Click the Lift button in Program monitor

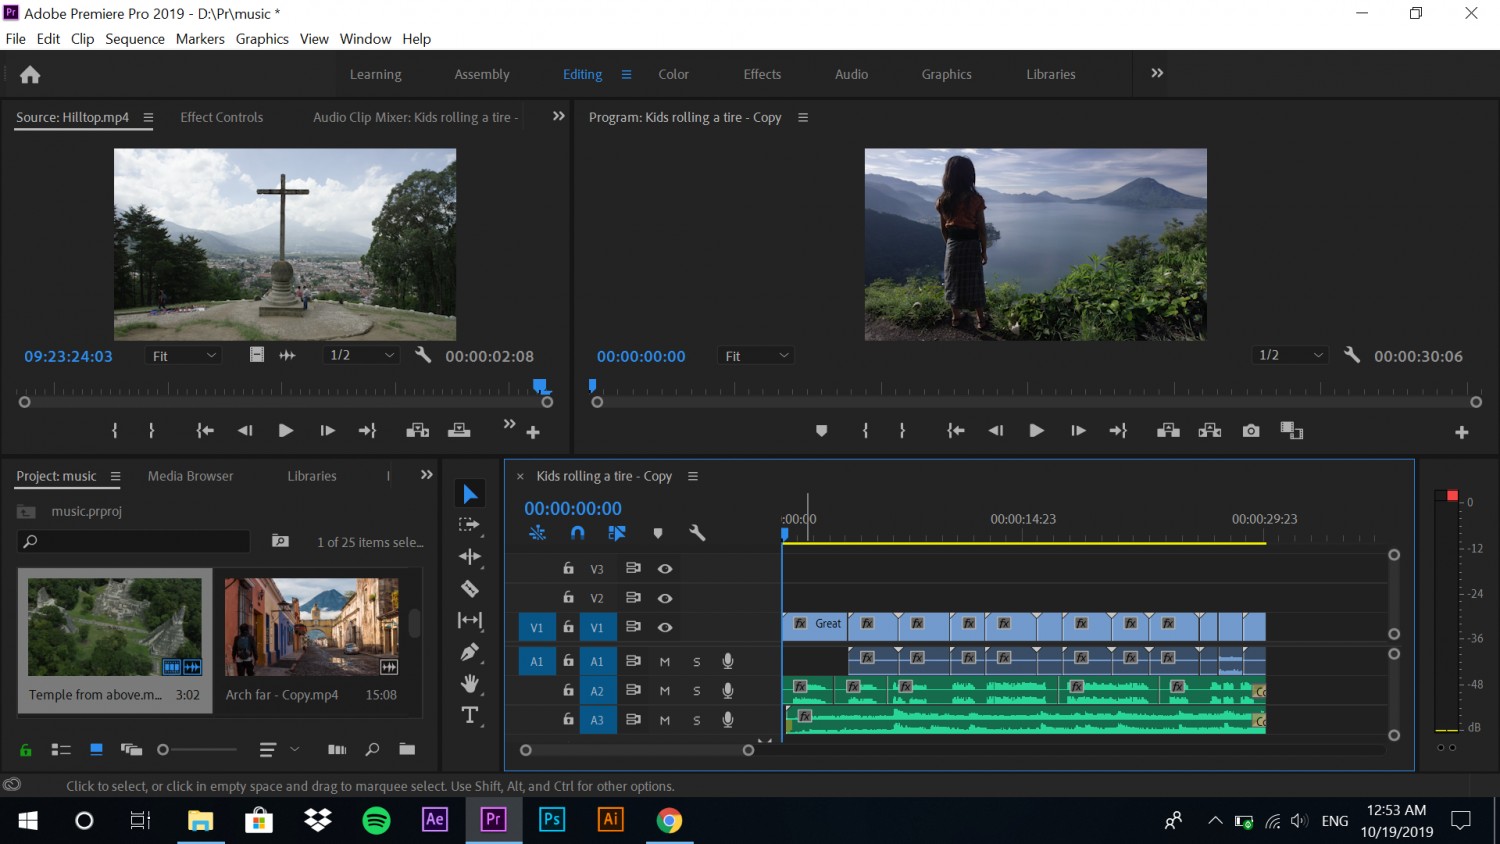tap(1168, 431)
